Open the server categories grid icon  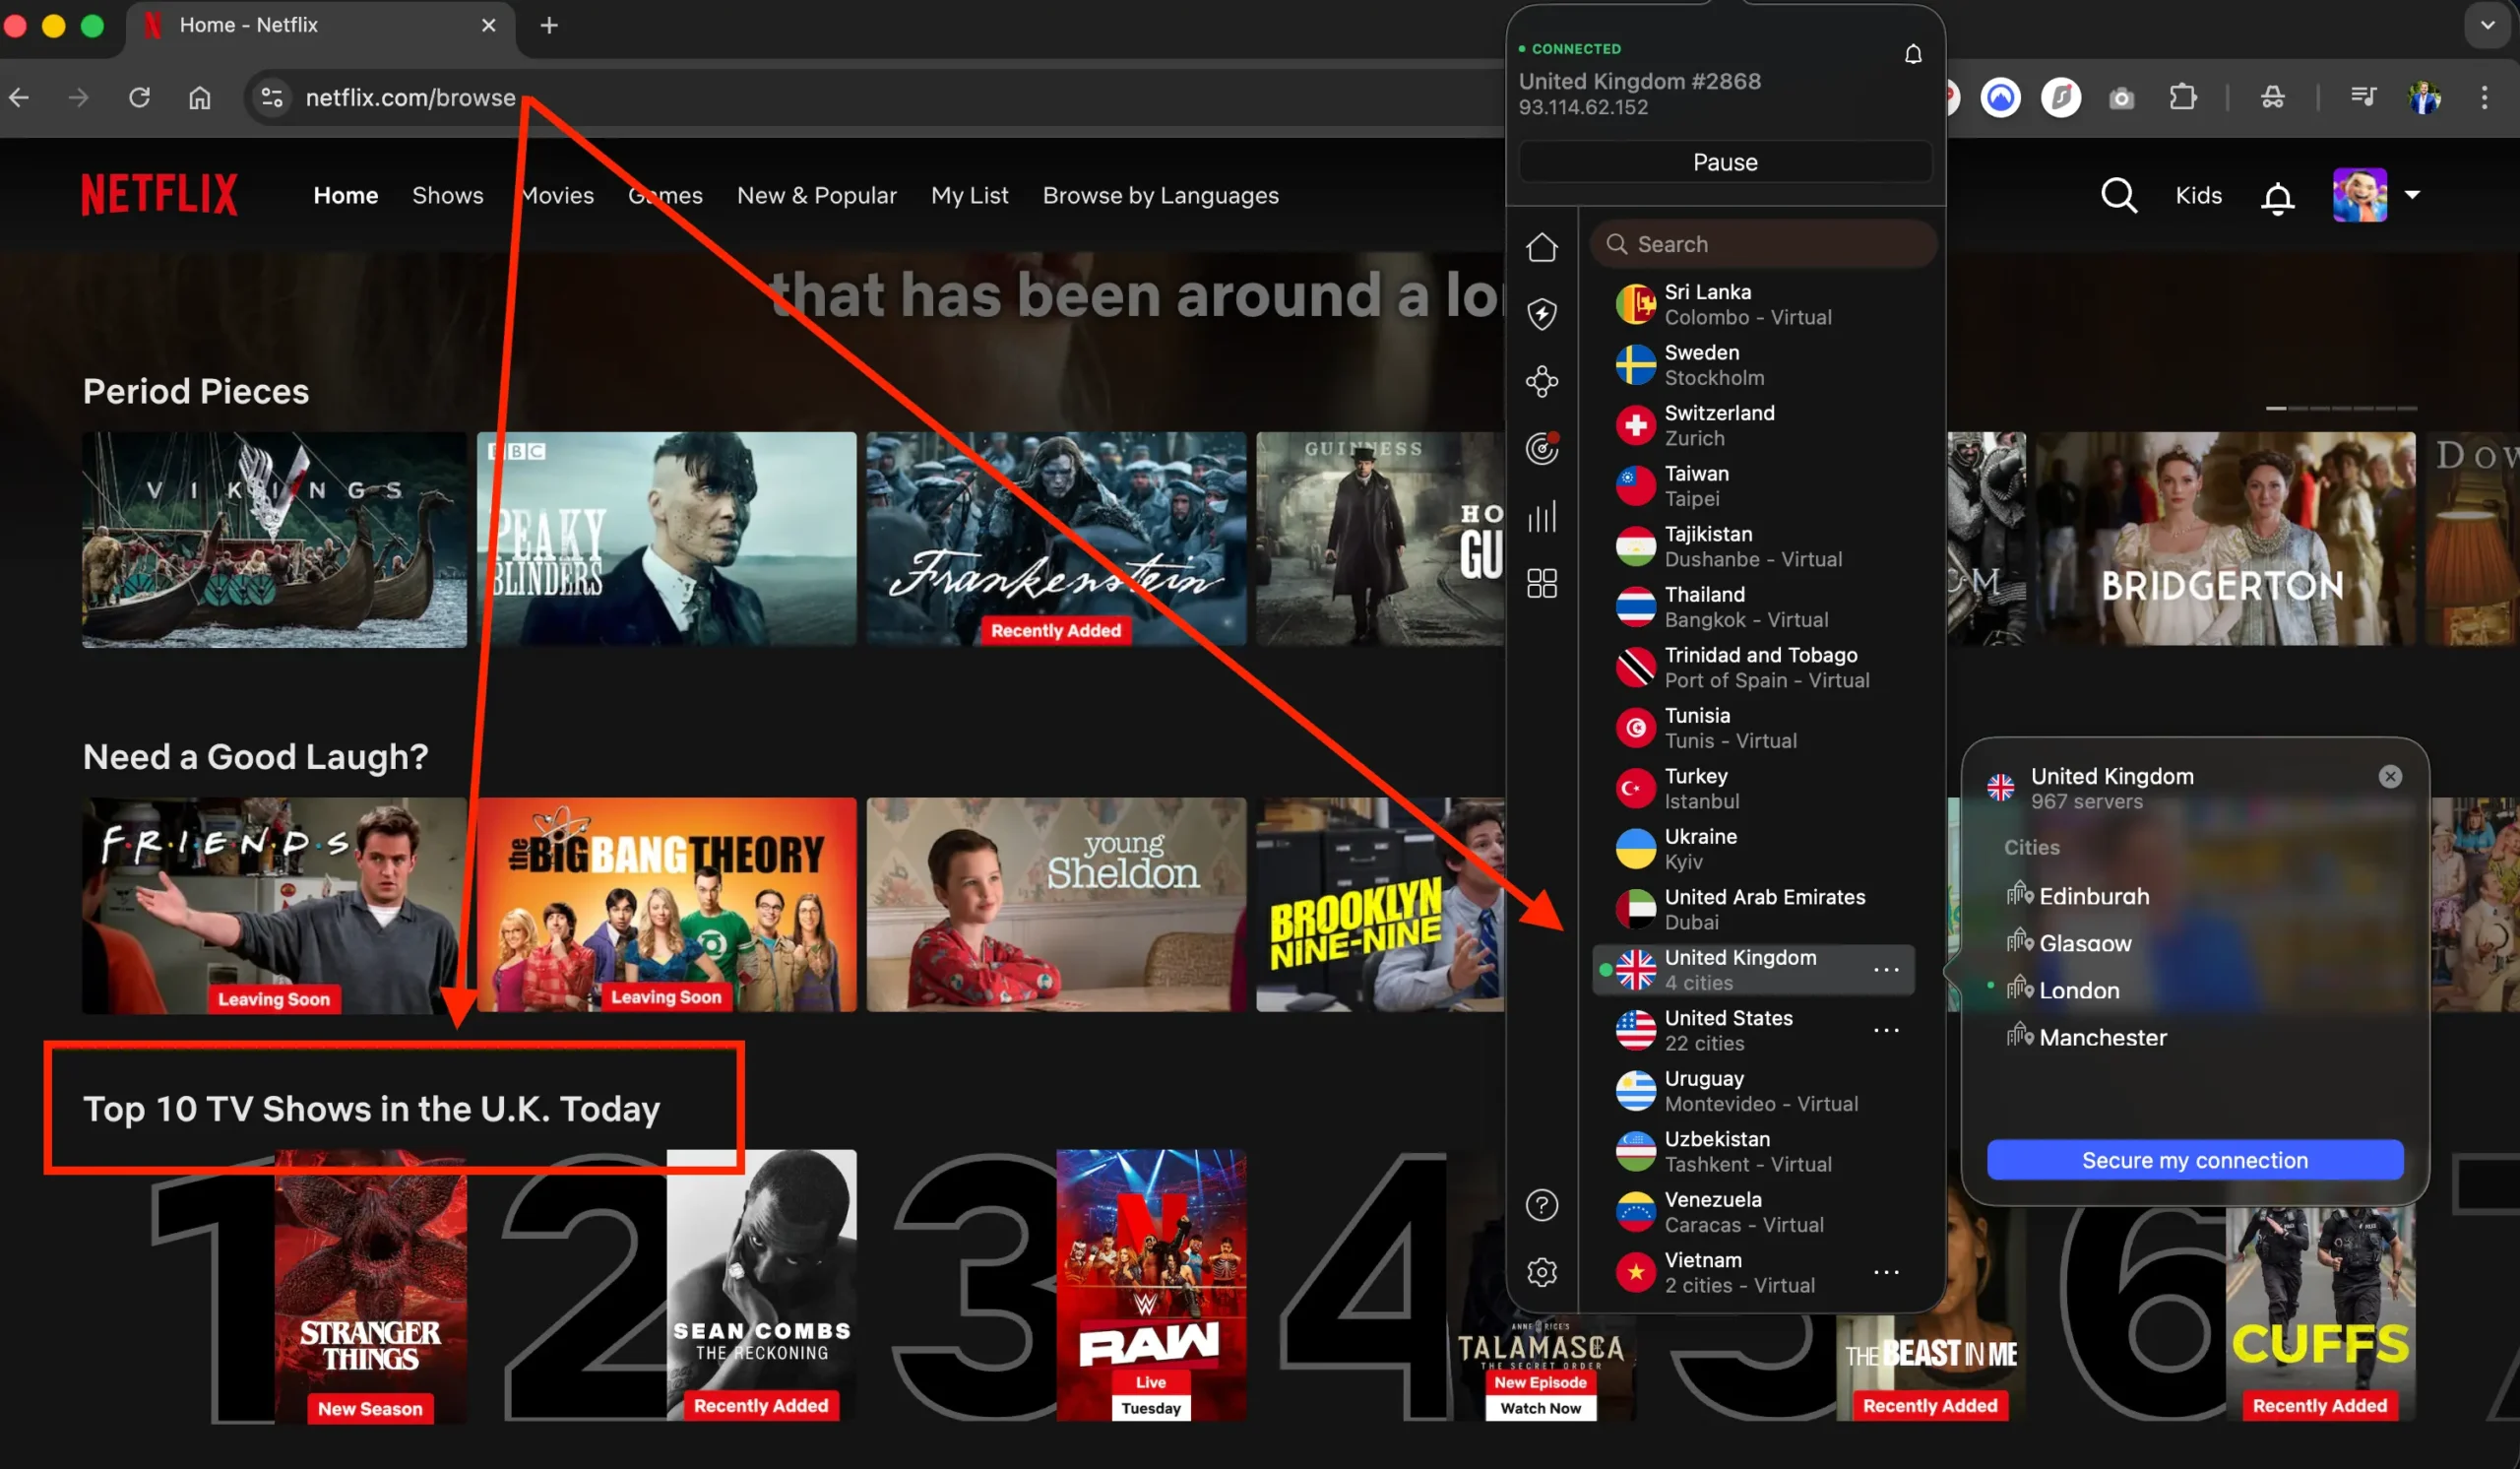pyautogui.click(x=1542, y=583)
